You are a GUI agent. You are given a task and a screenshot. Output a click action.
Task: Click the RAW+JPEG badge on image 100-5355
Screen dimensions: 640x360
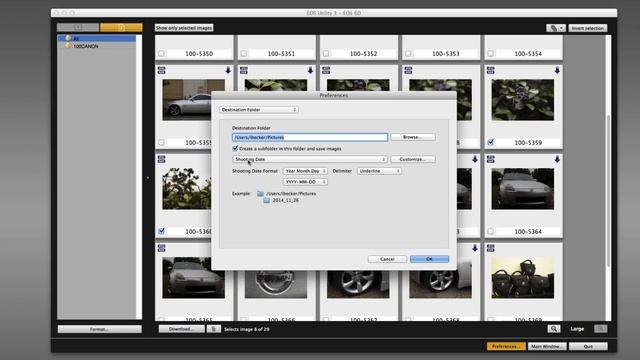coord(162,71)
